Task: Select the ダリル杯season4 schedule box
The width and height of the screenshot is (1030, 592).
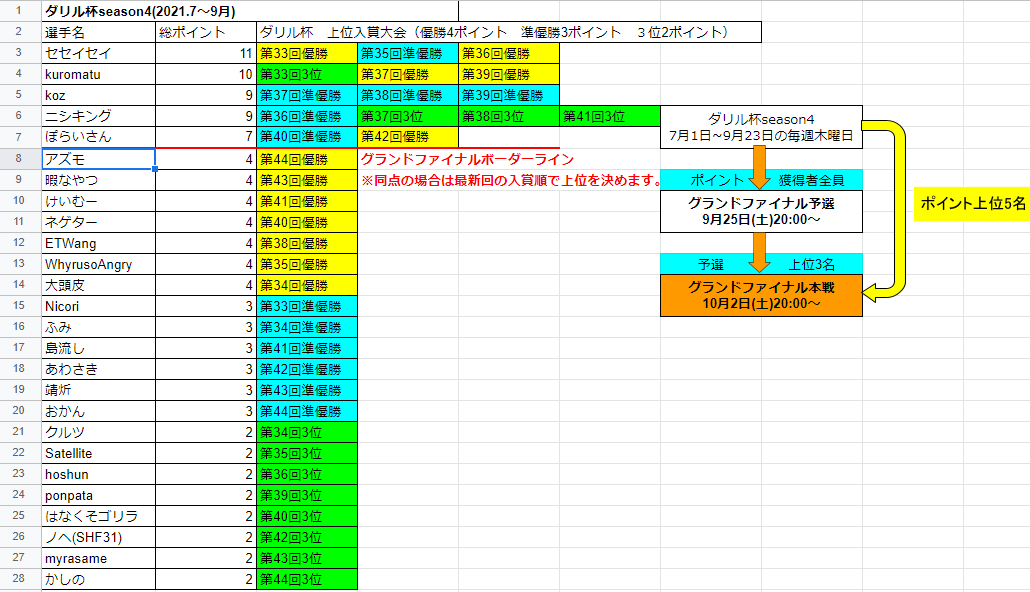Action: [x=761, y=127]
